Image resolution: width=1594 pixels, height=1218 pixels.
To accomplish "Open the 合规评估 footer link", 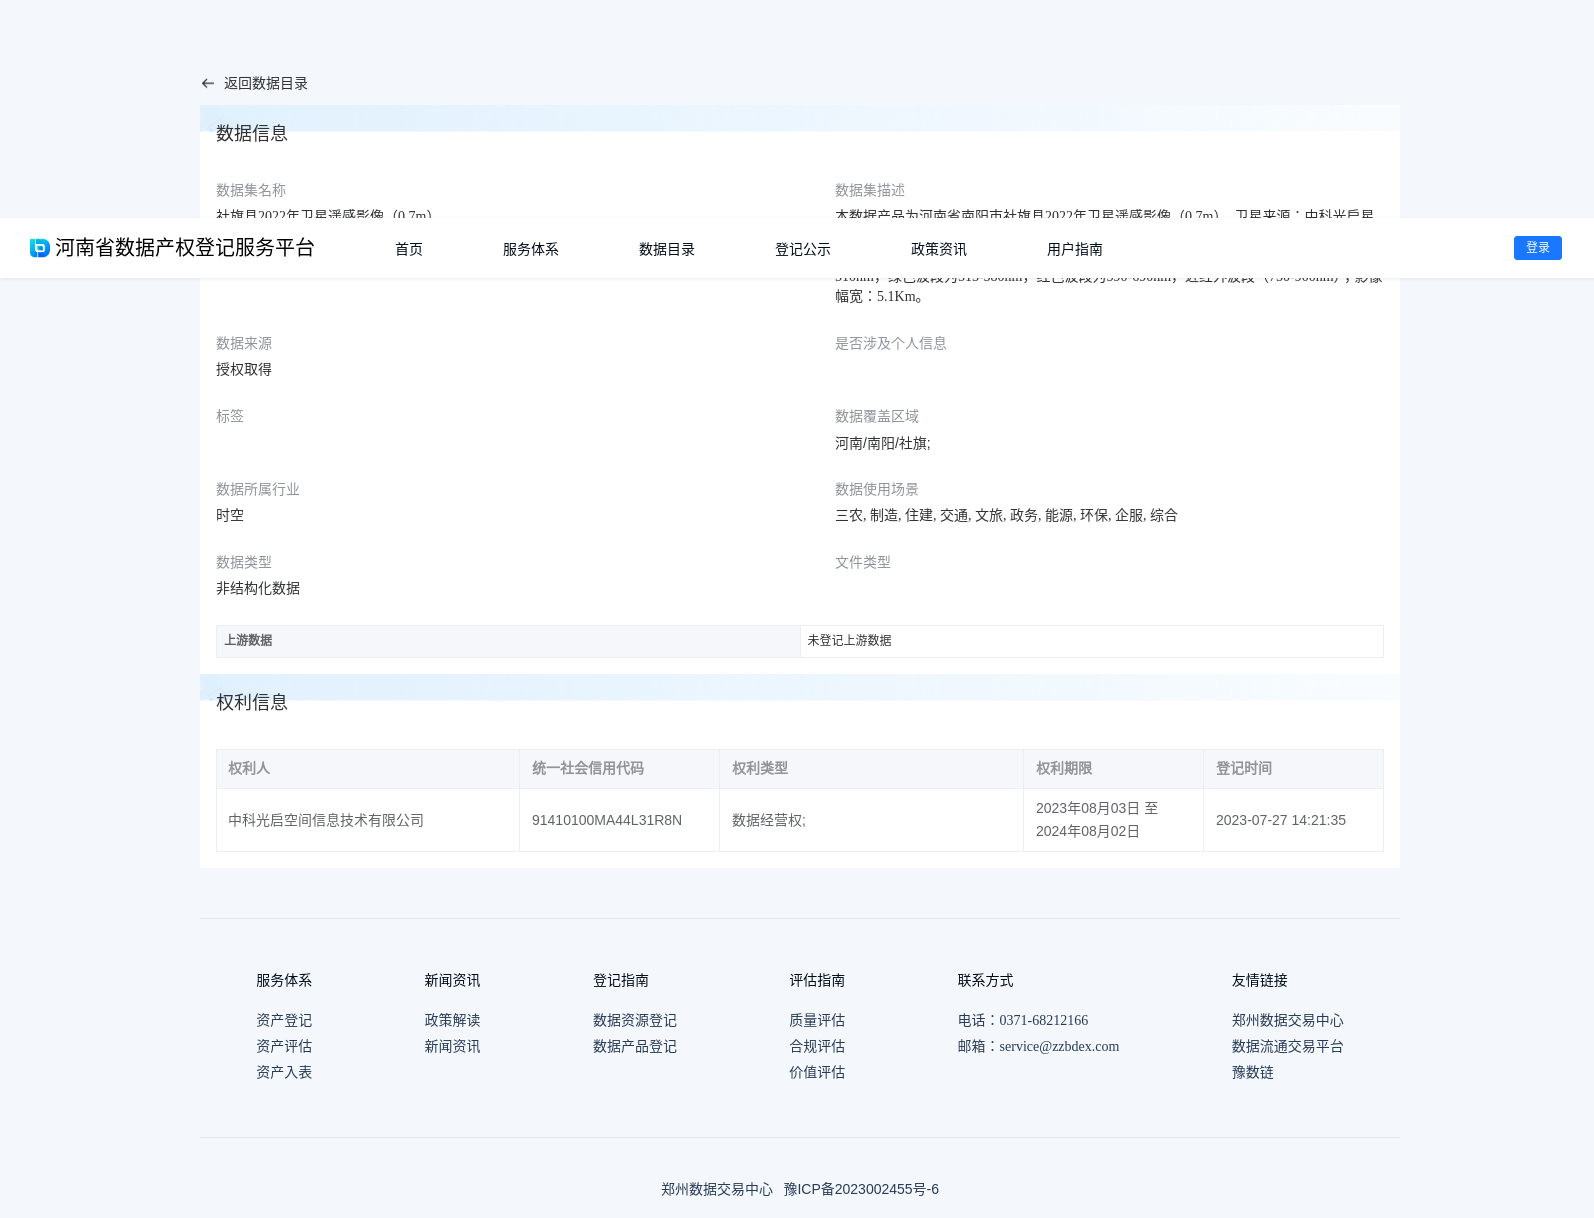I will pos(817,1046).
